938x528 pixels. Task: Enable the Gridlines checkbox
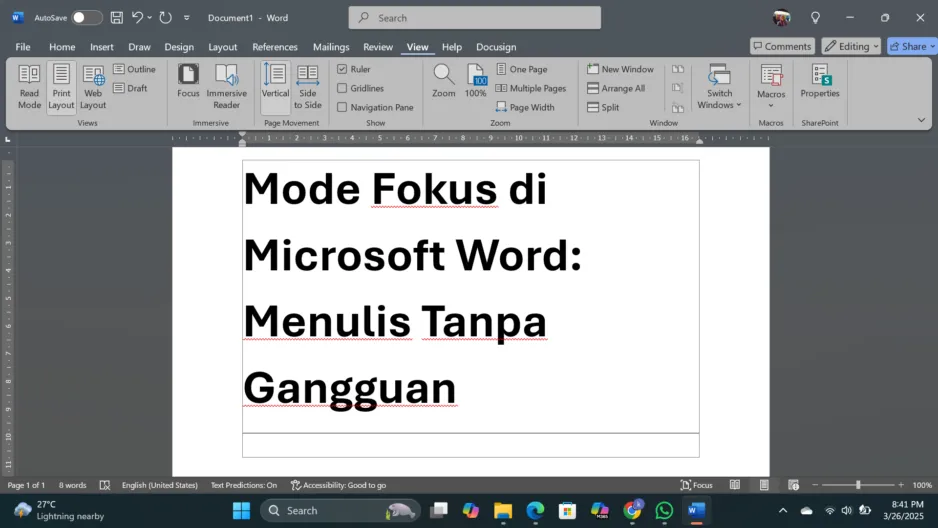click(342, 88)
